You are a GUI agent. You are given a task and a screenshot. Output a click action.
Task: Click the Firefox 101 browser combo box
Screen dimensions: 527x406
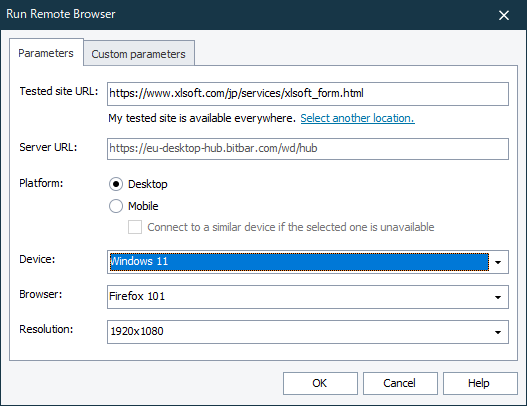pos(308,297)
